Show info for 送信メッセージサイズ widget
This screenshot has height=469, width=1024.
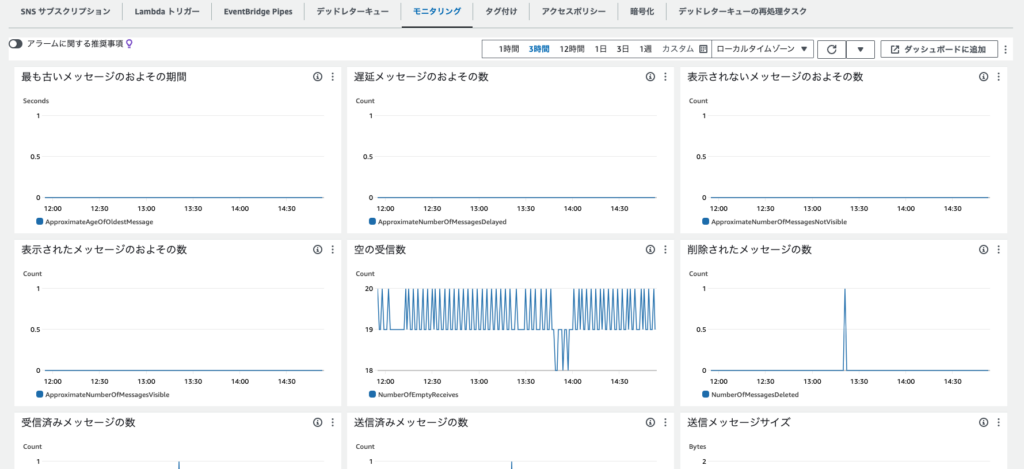click(984, 423)
